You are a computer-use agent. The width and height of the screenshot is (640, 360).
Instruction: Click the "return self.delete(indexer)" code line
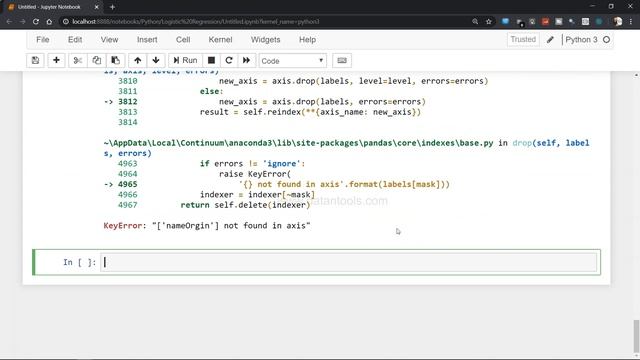245,205
